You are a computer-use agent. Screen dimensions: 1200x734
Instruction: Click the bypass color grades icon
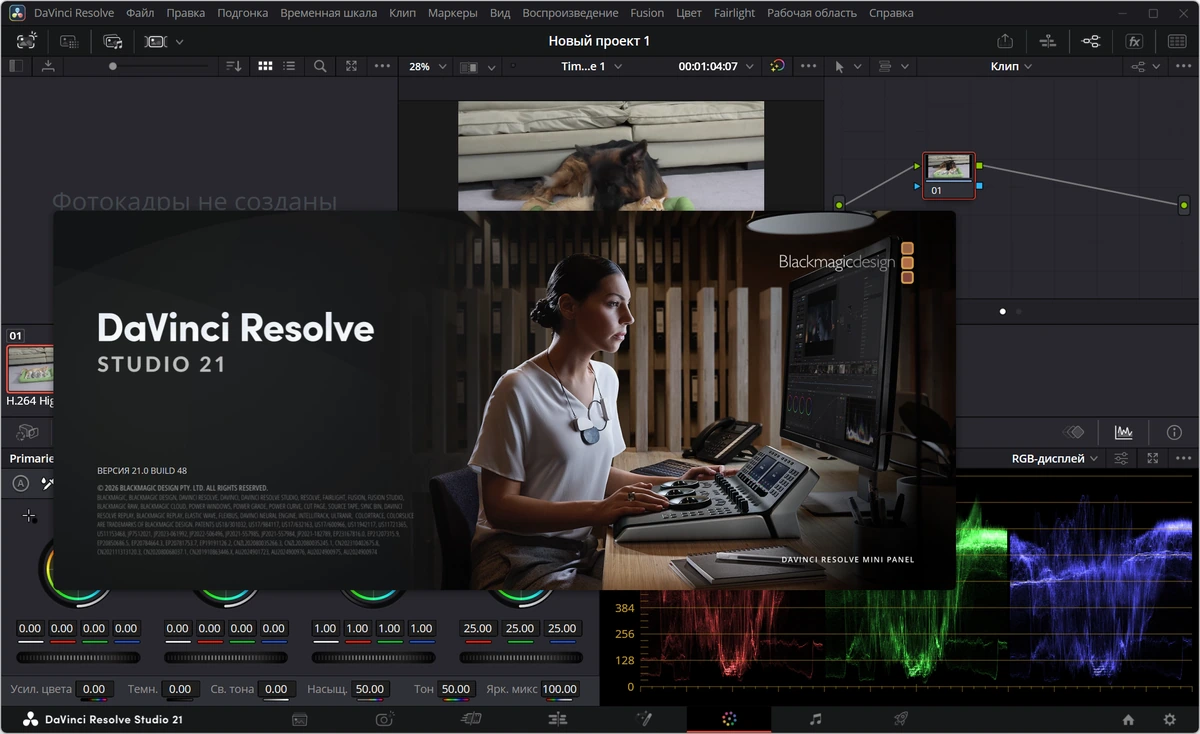(x=777, y=66)
